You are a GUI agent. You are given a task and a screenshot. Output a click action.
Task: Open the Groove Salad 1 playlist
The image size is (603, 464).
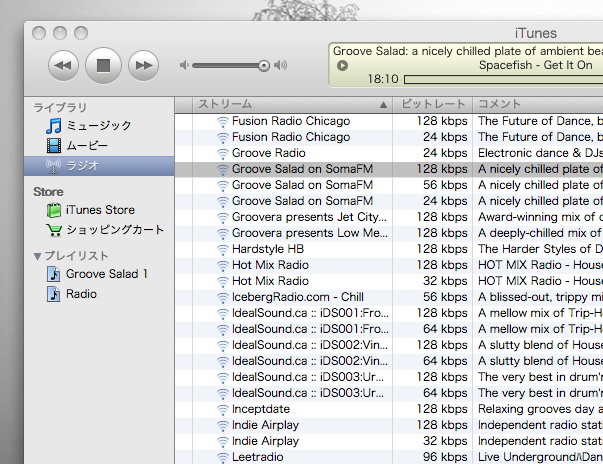pos(99,274)
